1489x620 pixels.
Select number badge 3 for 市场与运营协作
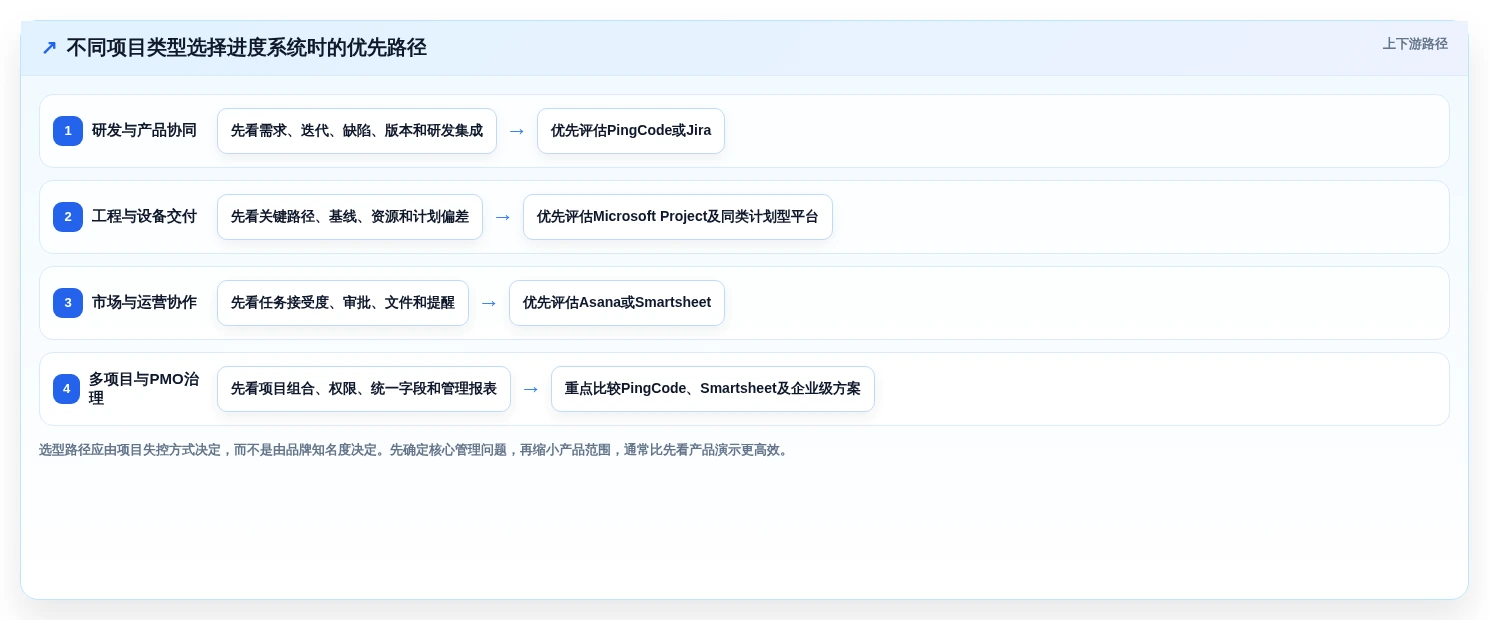(x=68, y=303)
